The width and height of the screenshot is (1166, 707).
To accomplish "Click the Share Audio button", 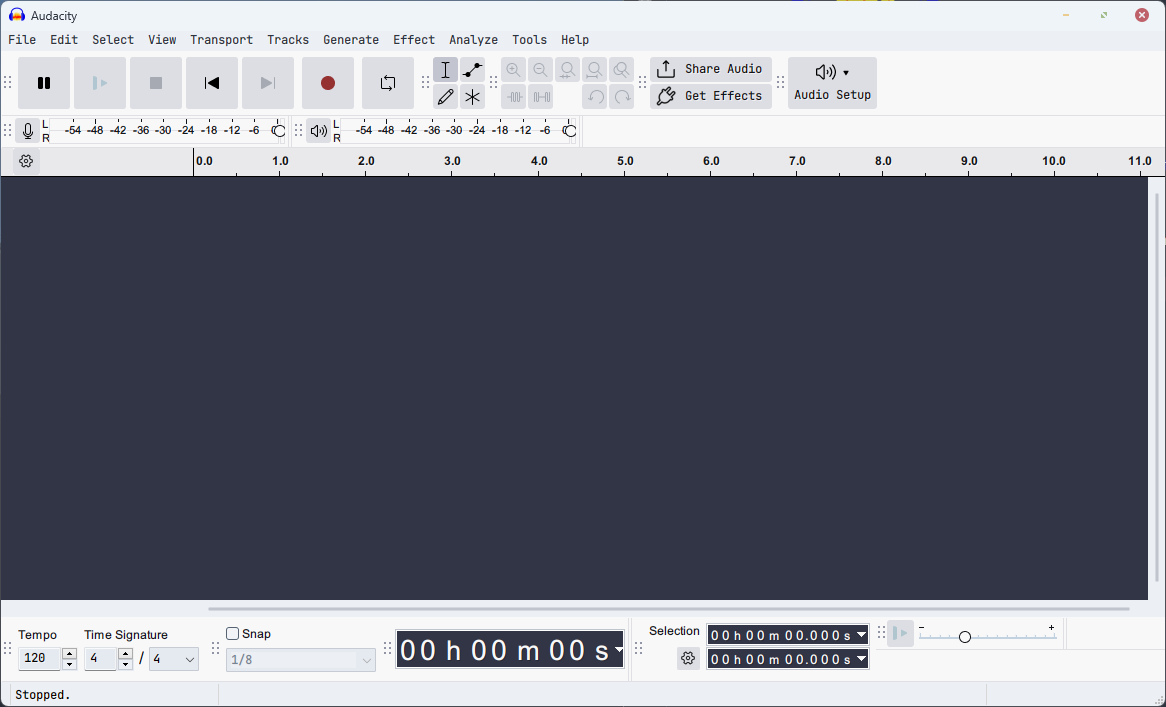I will [x=711, y=69].
